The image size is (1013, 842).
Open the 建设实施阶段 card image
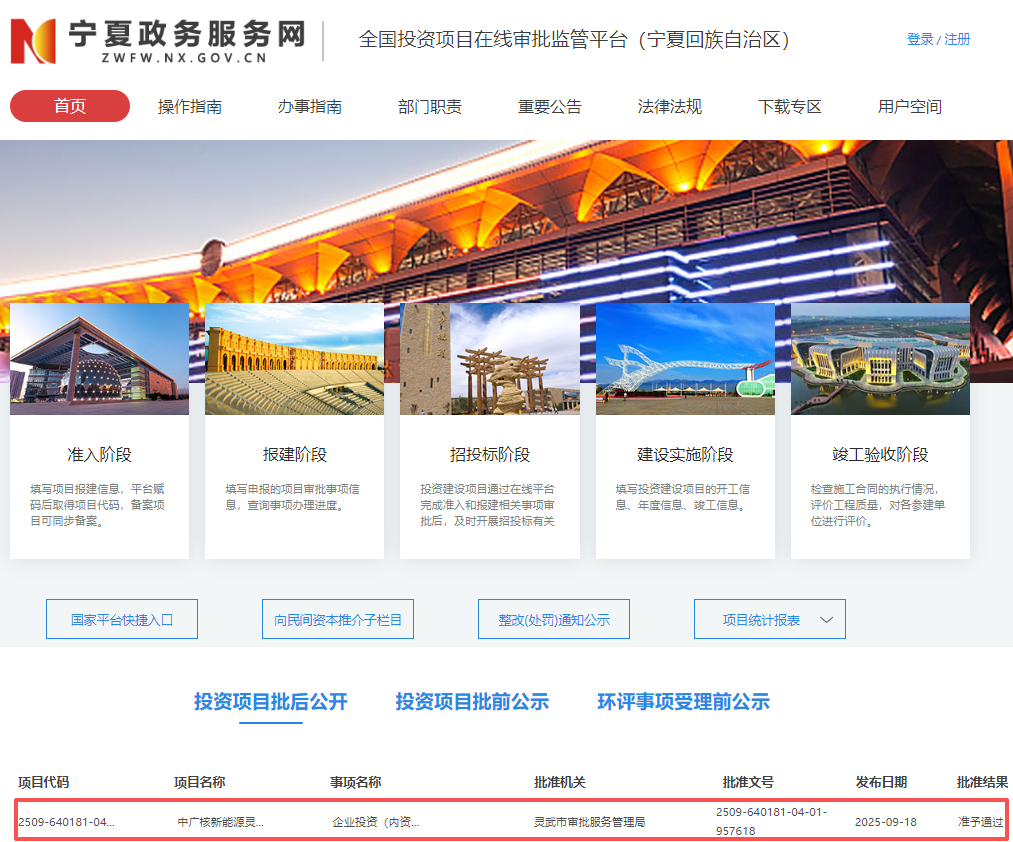(685, 359)
